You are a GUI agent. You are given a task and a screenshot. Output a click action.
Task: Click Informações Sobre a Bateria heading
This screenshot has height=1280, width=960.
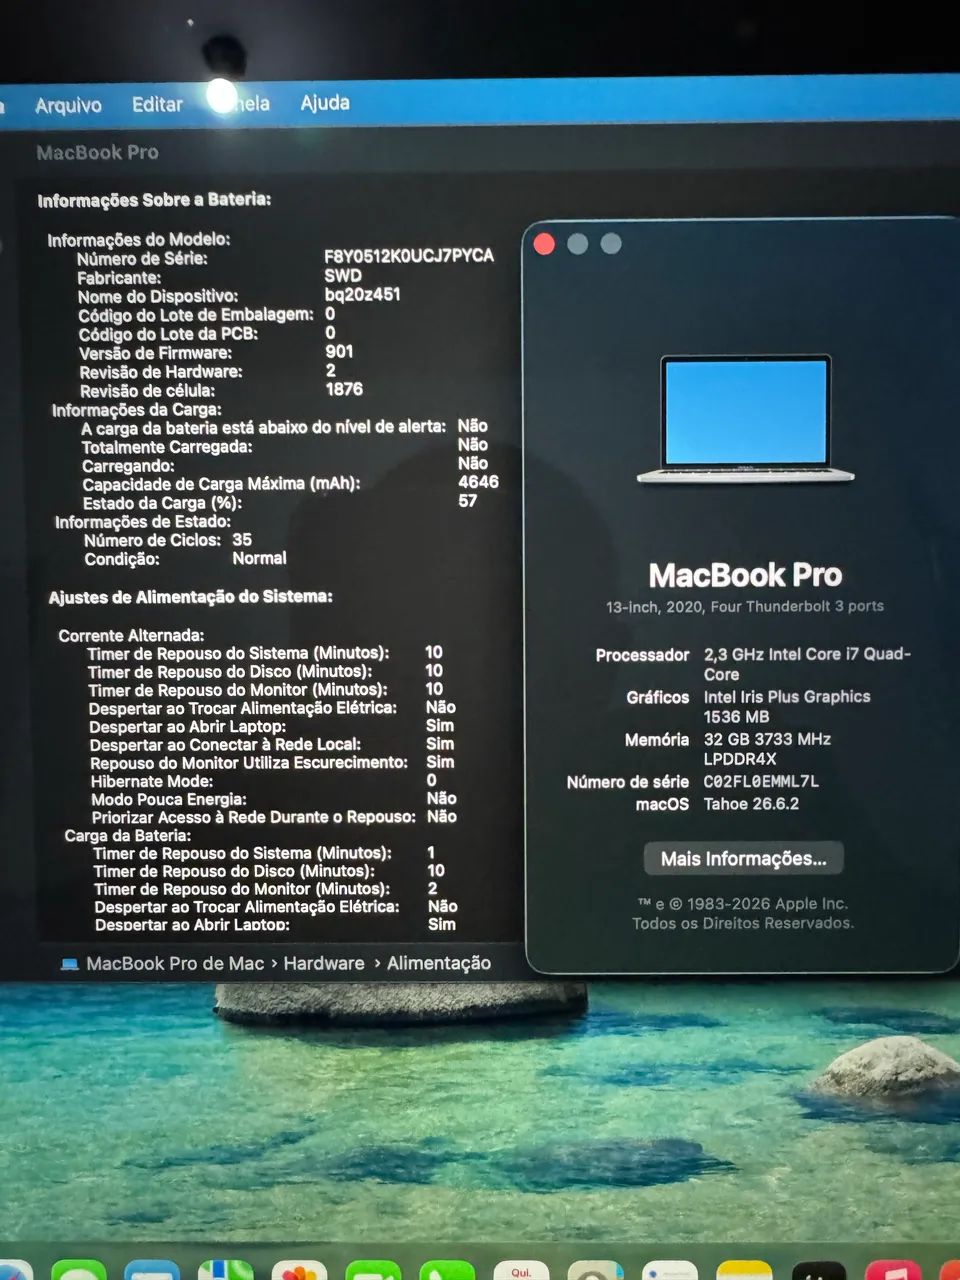(154, 200)
